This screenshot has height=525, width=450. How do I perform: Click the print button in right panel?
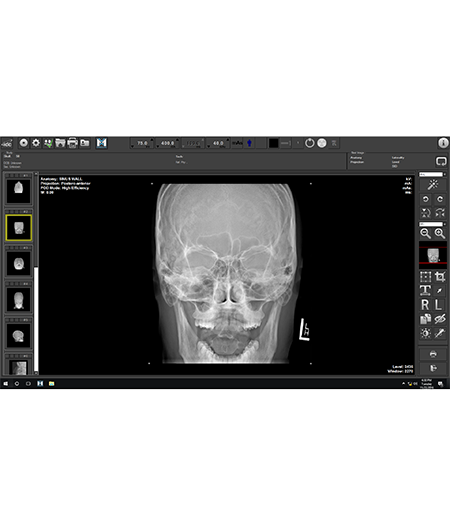pos(433,354)
